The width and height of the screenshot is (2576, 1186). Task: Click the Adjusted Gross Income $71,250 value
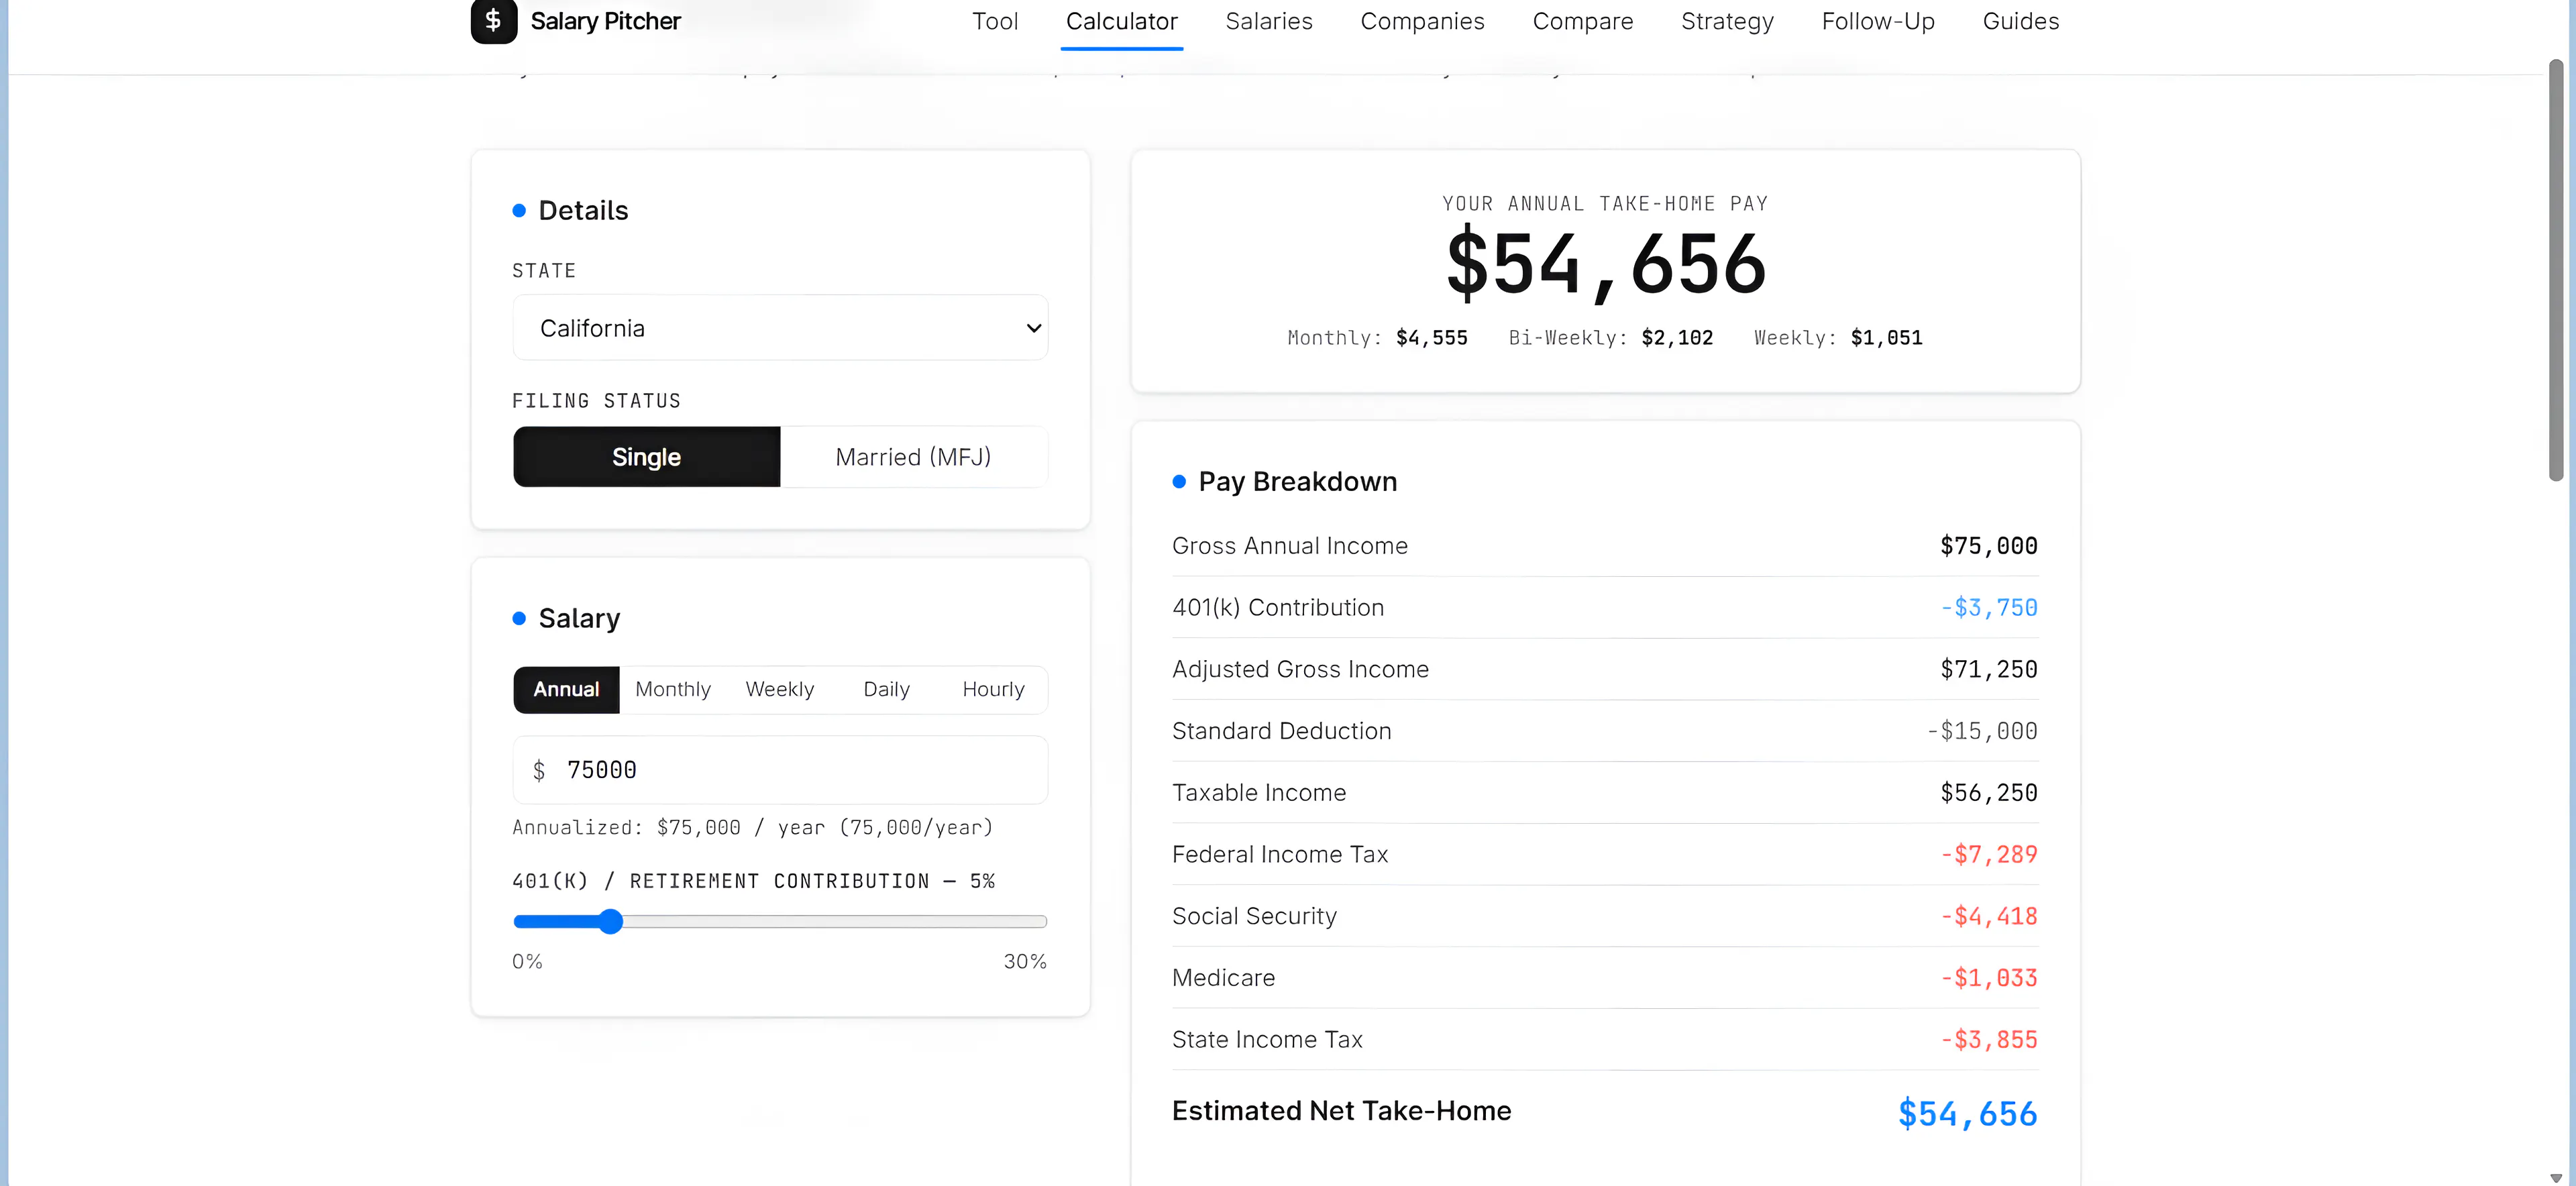tap(1988, 669)
